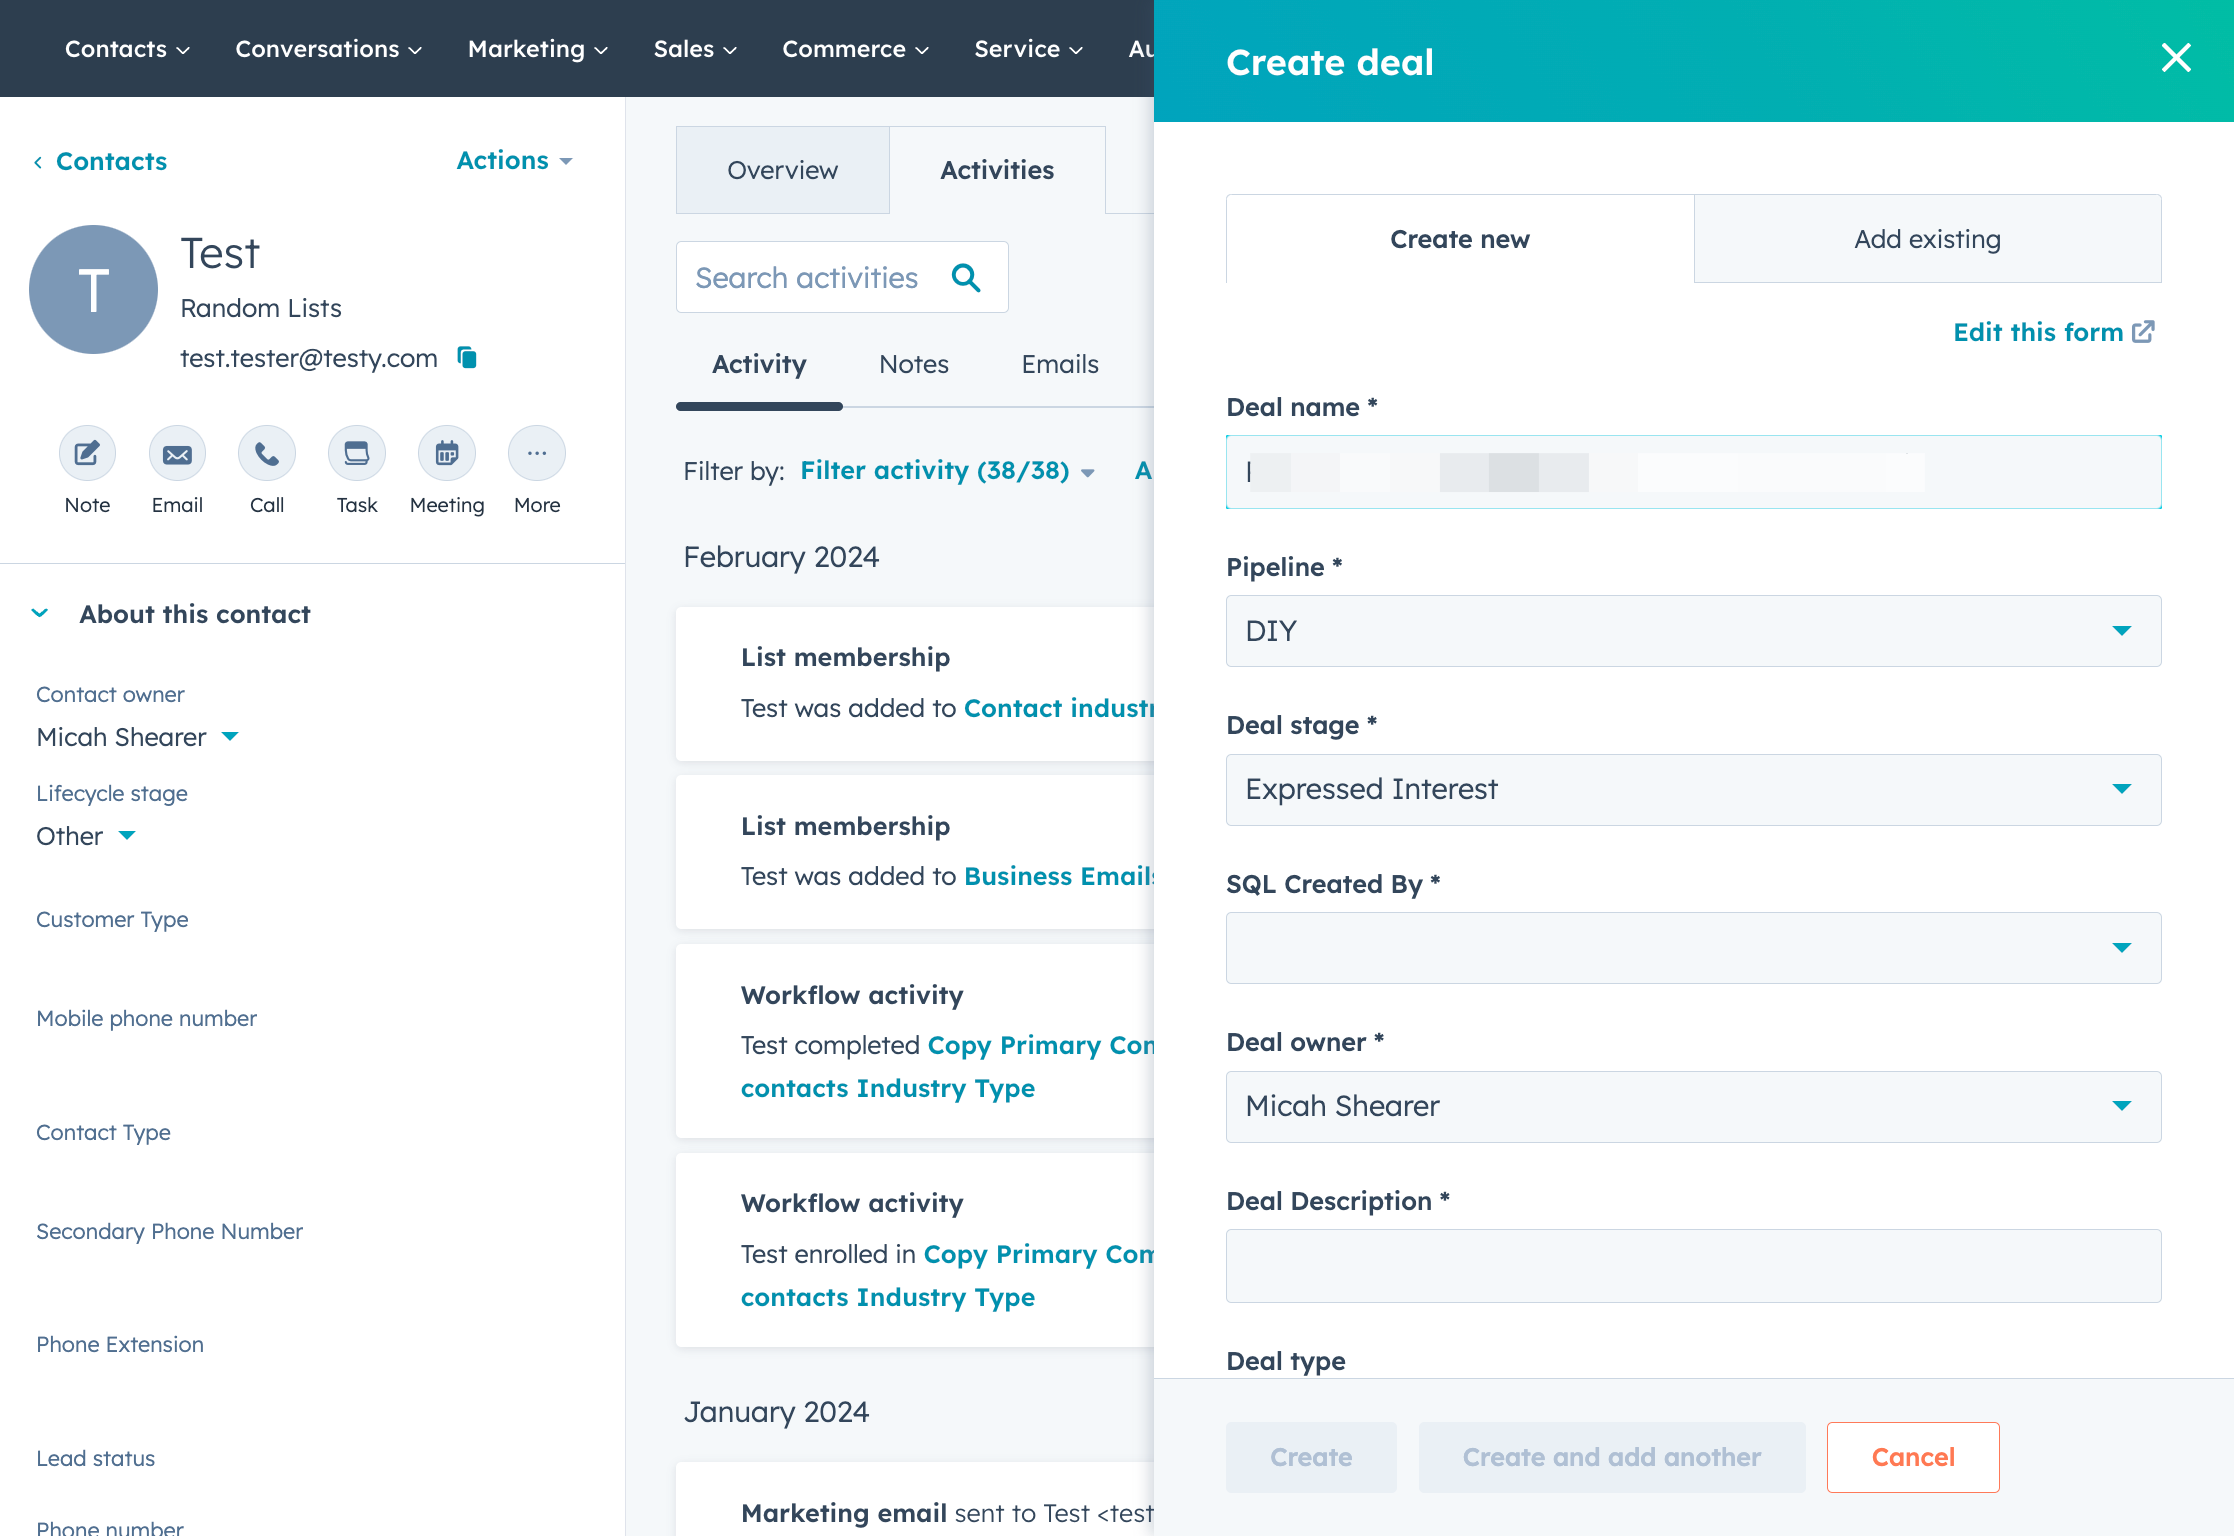Viewport: 2234px width, 1536px height.
Task: Collapse the About this contact section
Action: coord(40,613)
